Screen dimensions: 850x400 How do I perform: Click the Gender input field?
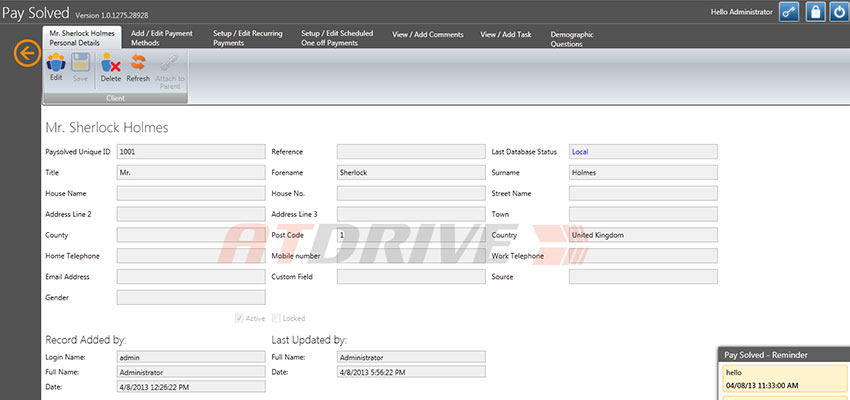(191, 298)
